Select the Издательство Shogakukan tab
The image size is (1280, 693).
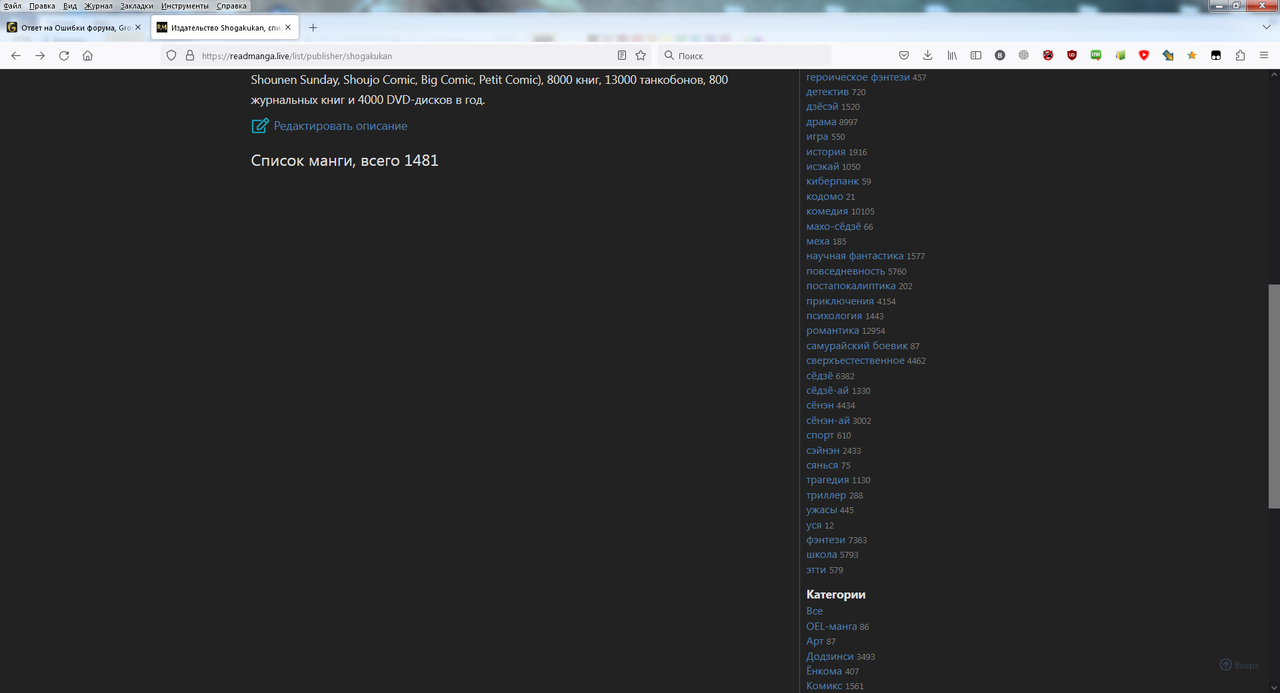(225, 27)
